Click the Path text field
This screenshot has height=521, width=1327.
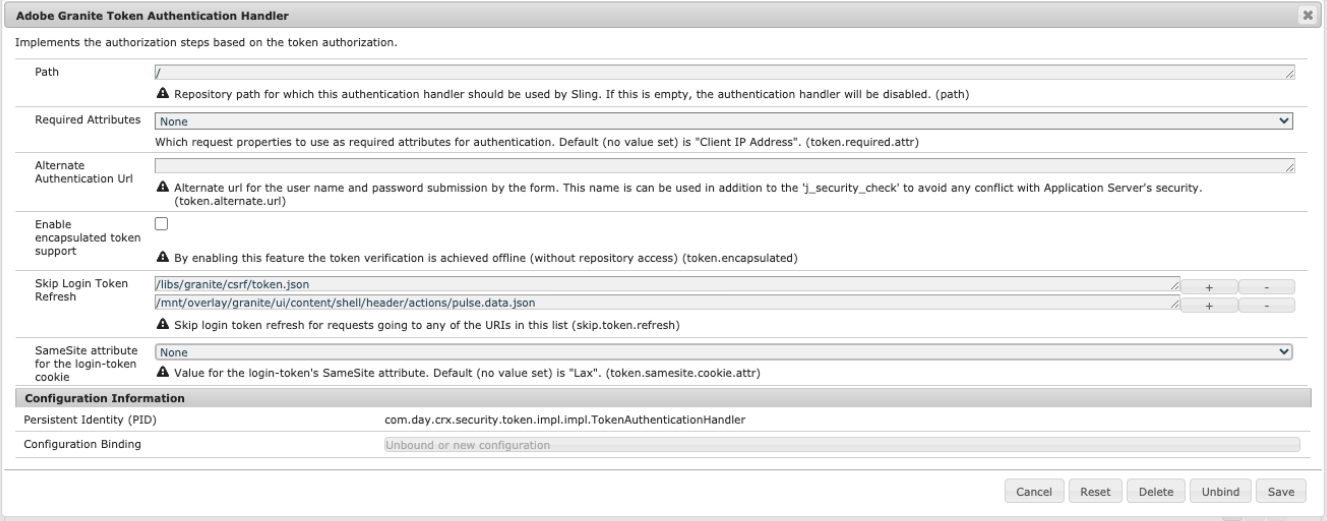[x=725, y=73]
